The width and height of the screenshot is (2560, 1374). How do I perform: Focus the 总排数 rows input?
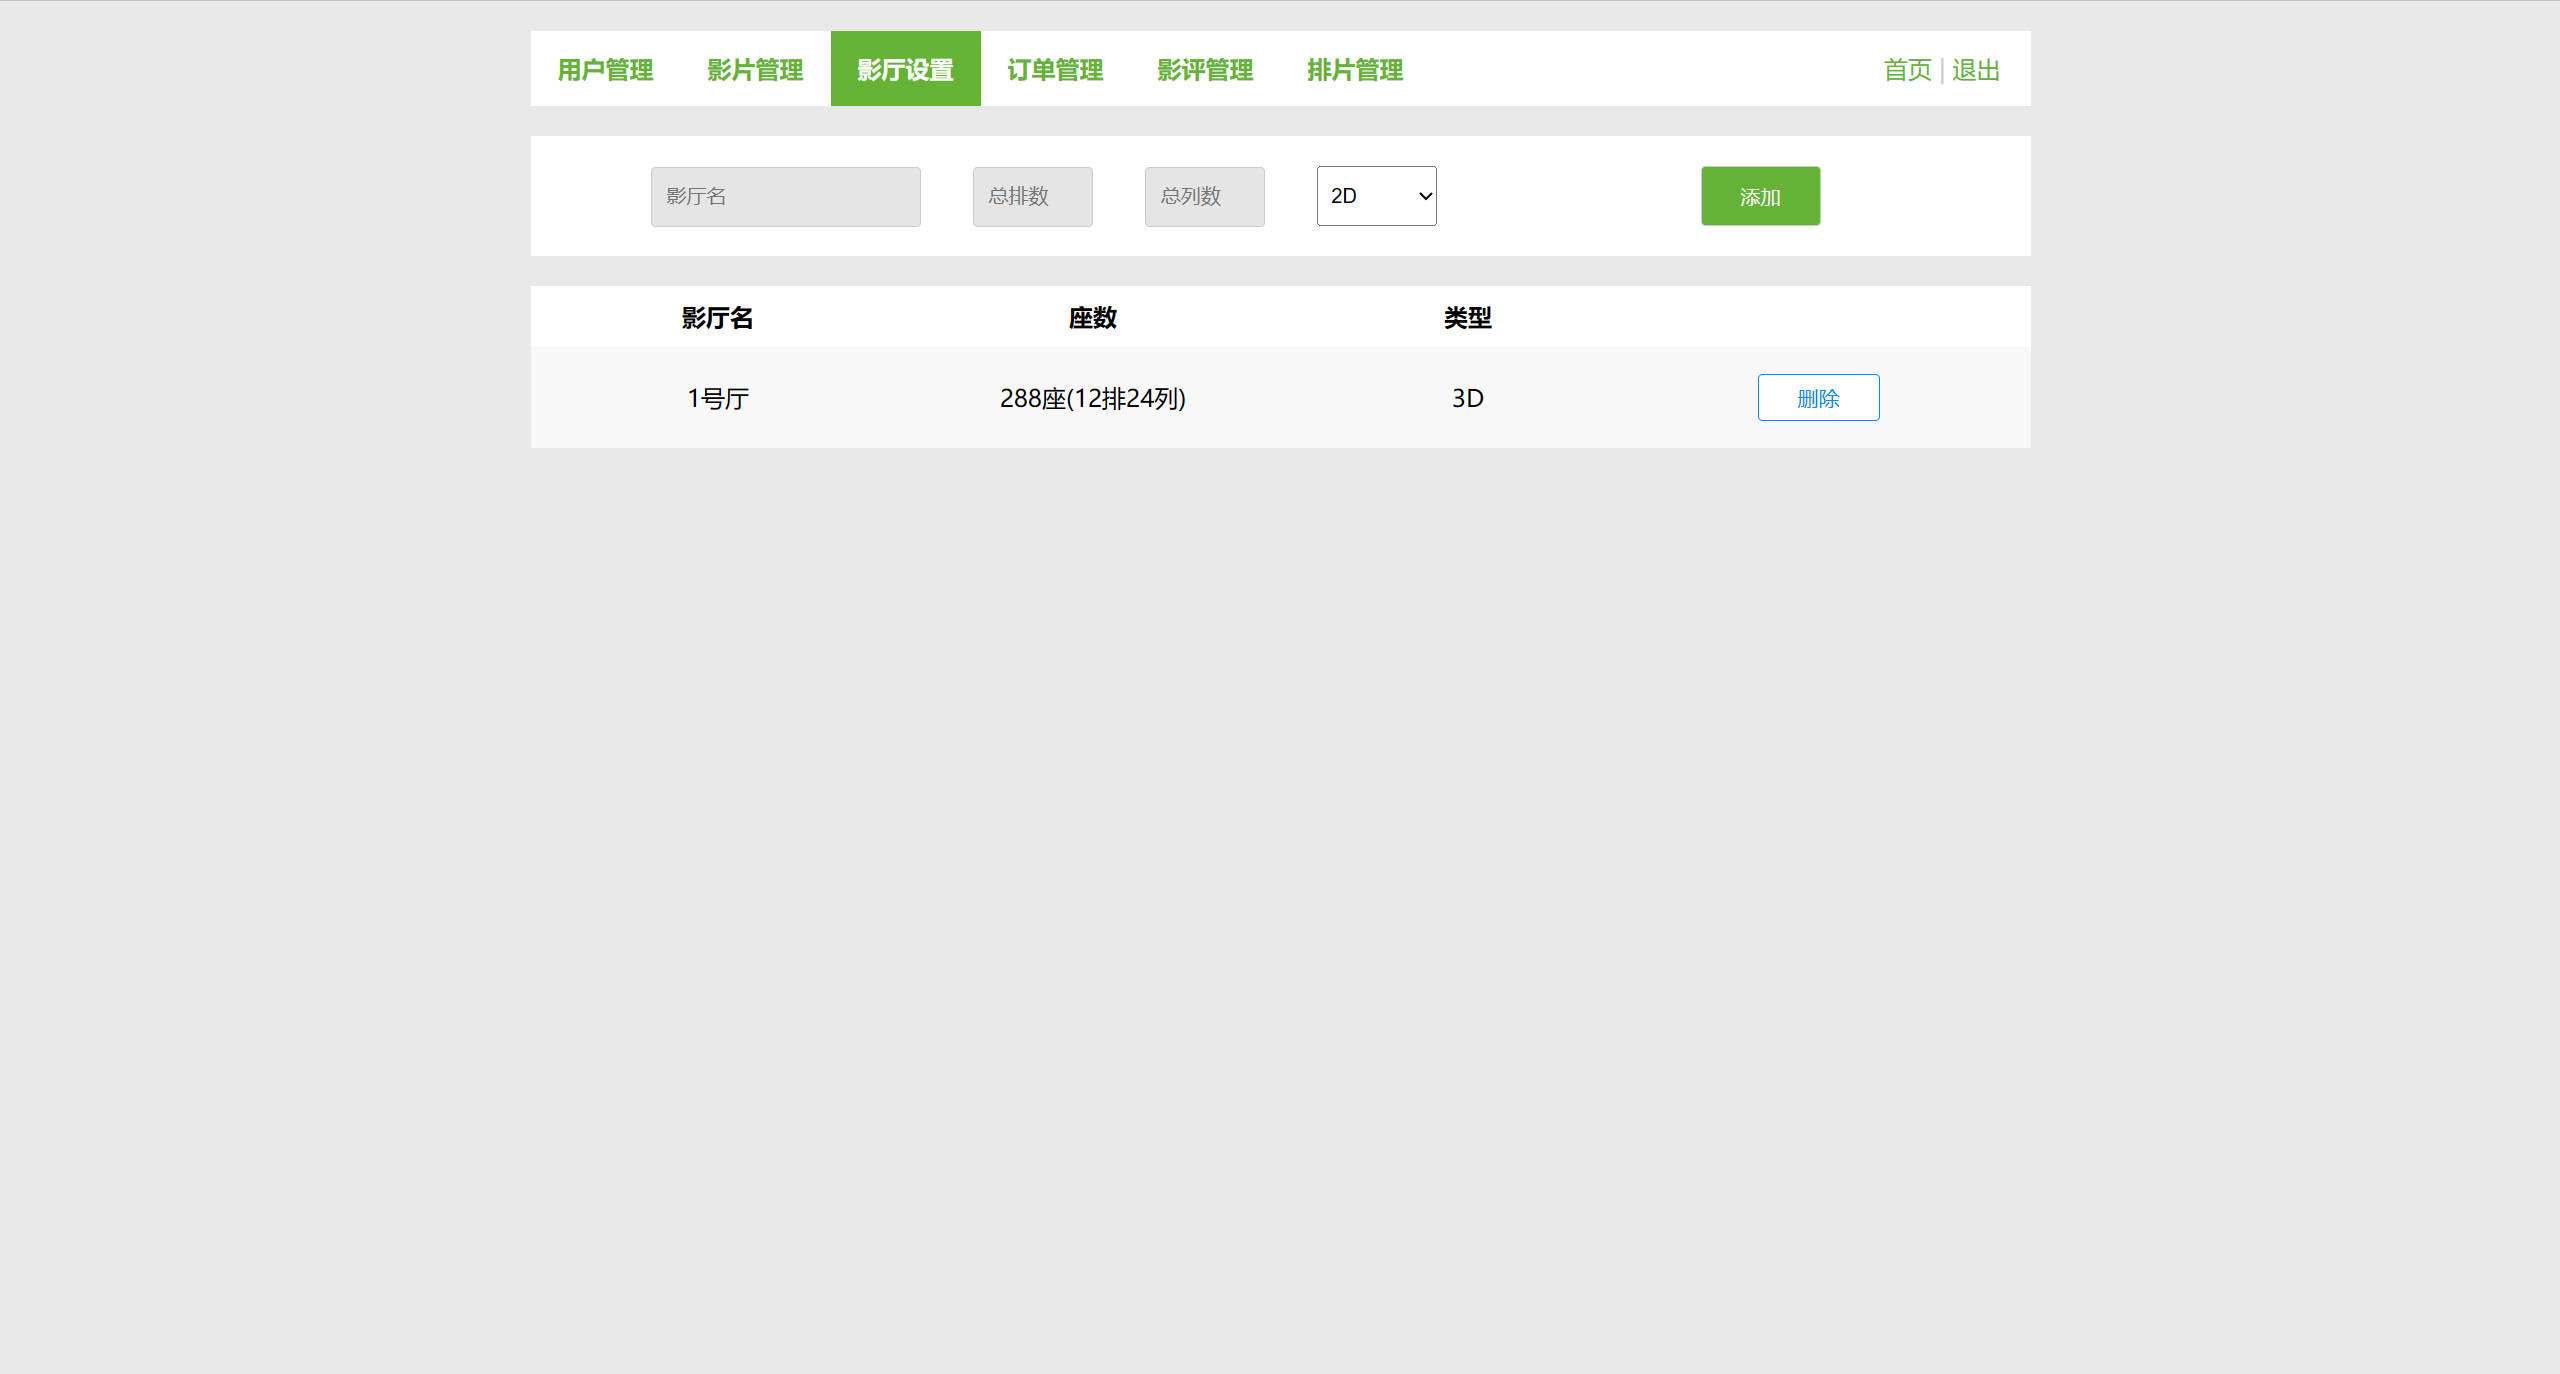(x=1032, y=196)
